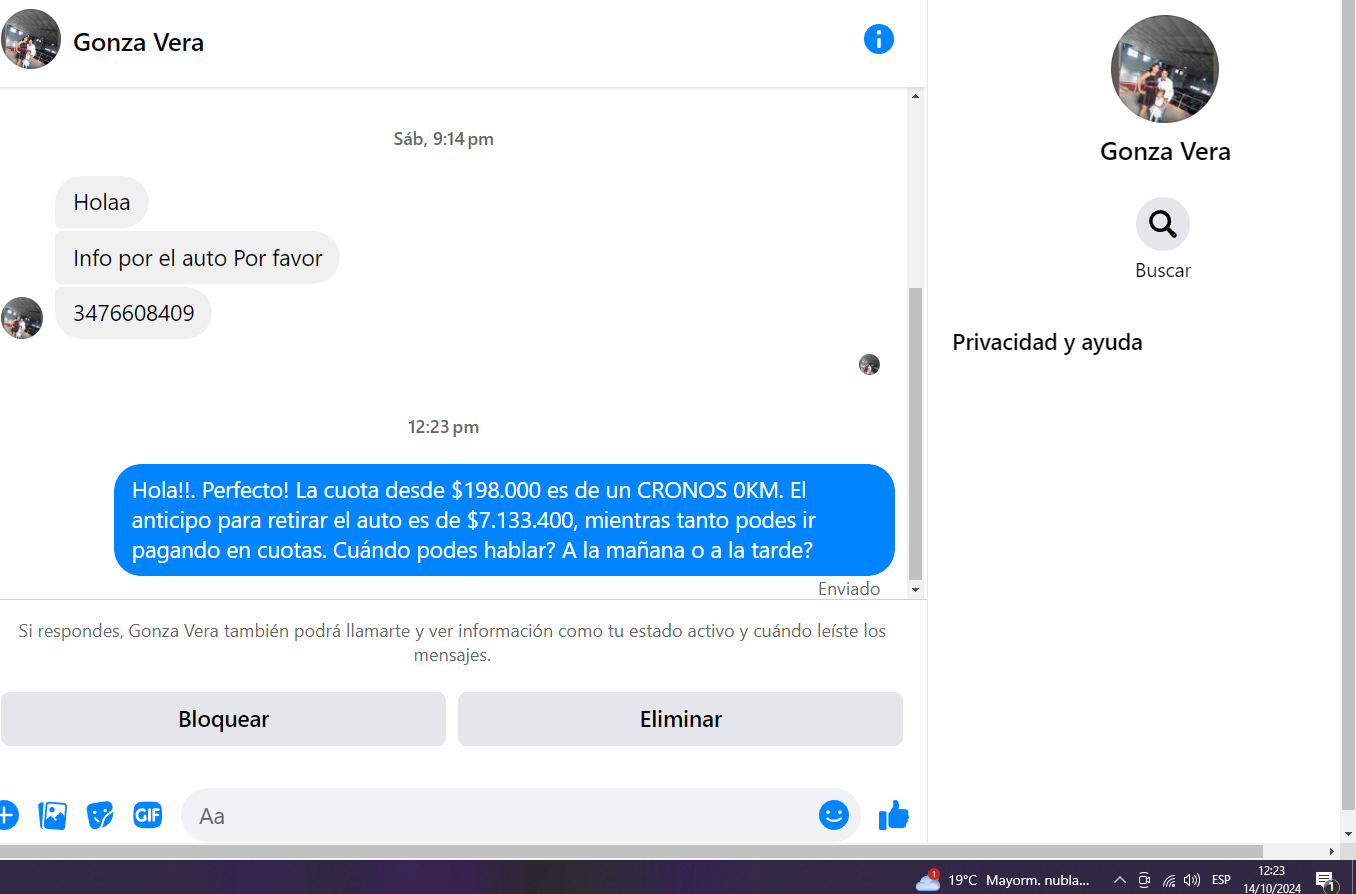Open the GIF picker
The width and height of the screenshot is (1356, 894).
147,815
